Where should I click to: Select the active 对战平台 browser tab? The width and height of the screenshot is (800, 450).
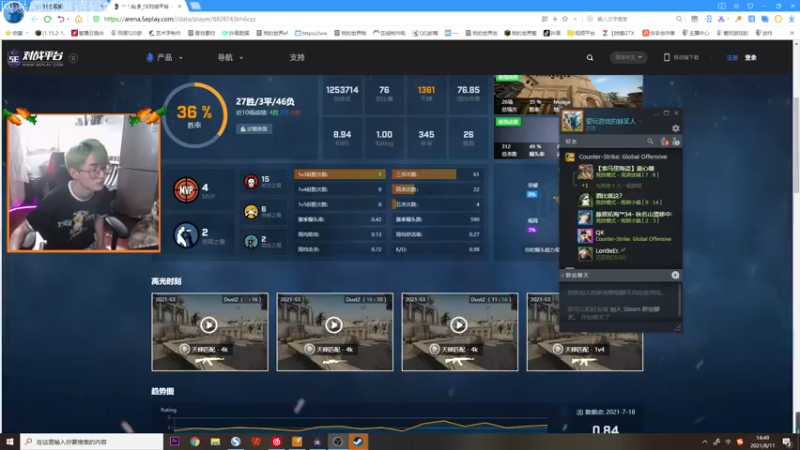click(x=148, y=6)
